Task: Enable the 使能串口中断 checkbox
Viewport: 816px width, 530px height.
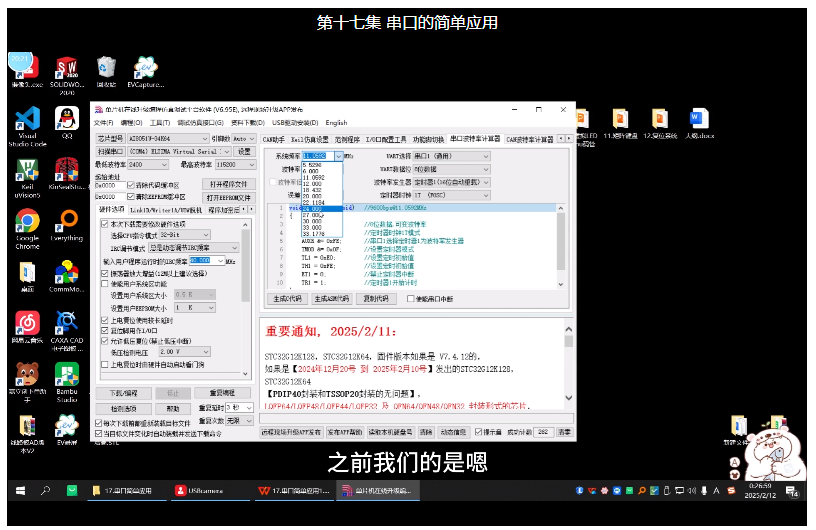Action: pyautogui.click(x=411, y=299)
